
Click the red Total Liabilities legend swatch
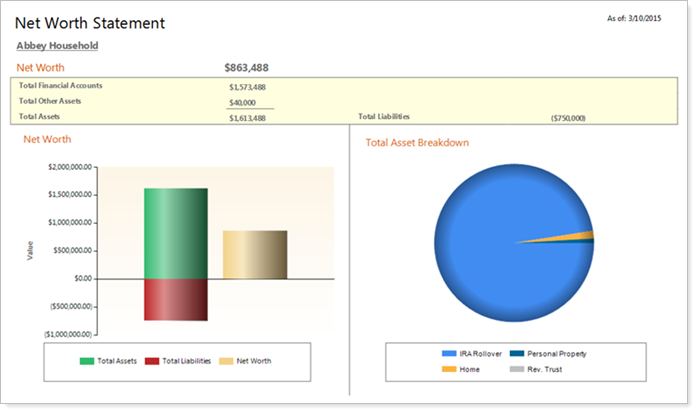(152, 360)
